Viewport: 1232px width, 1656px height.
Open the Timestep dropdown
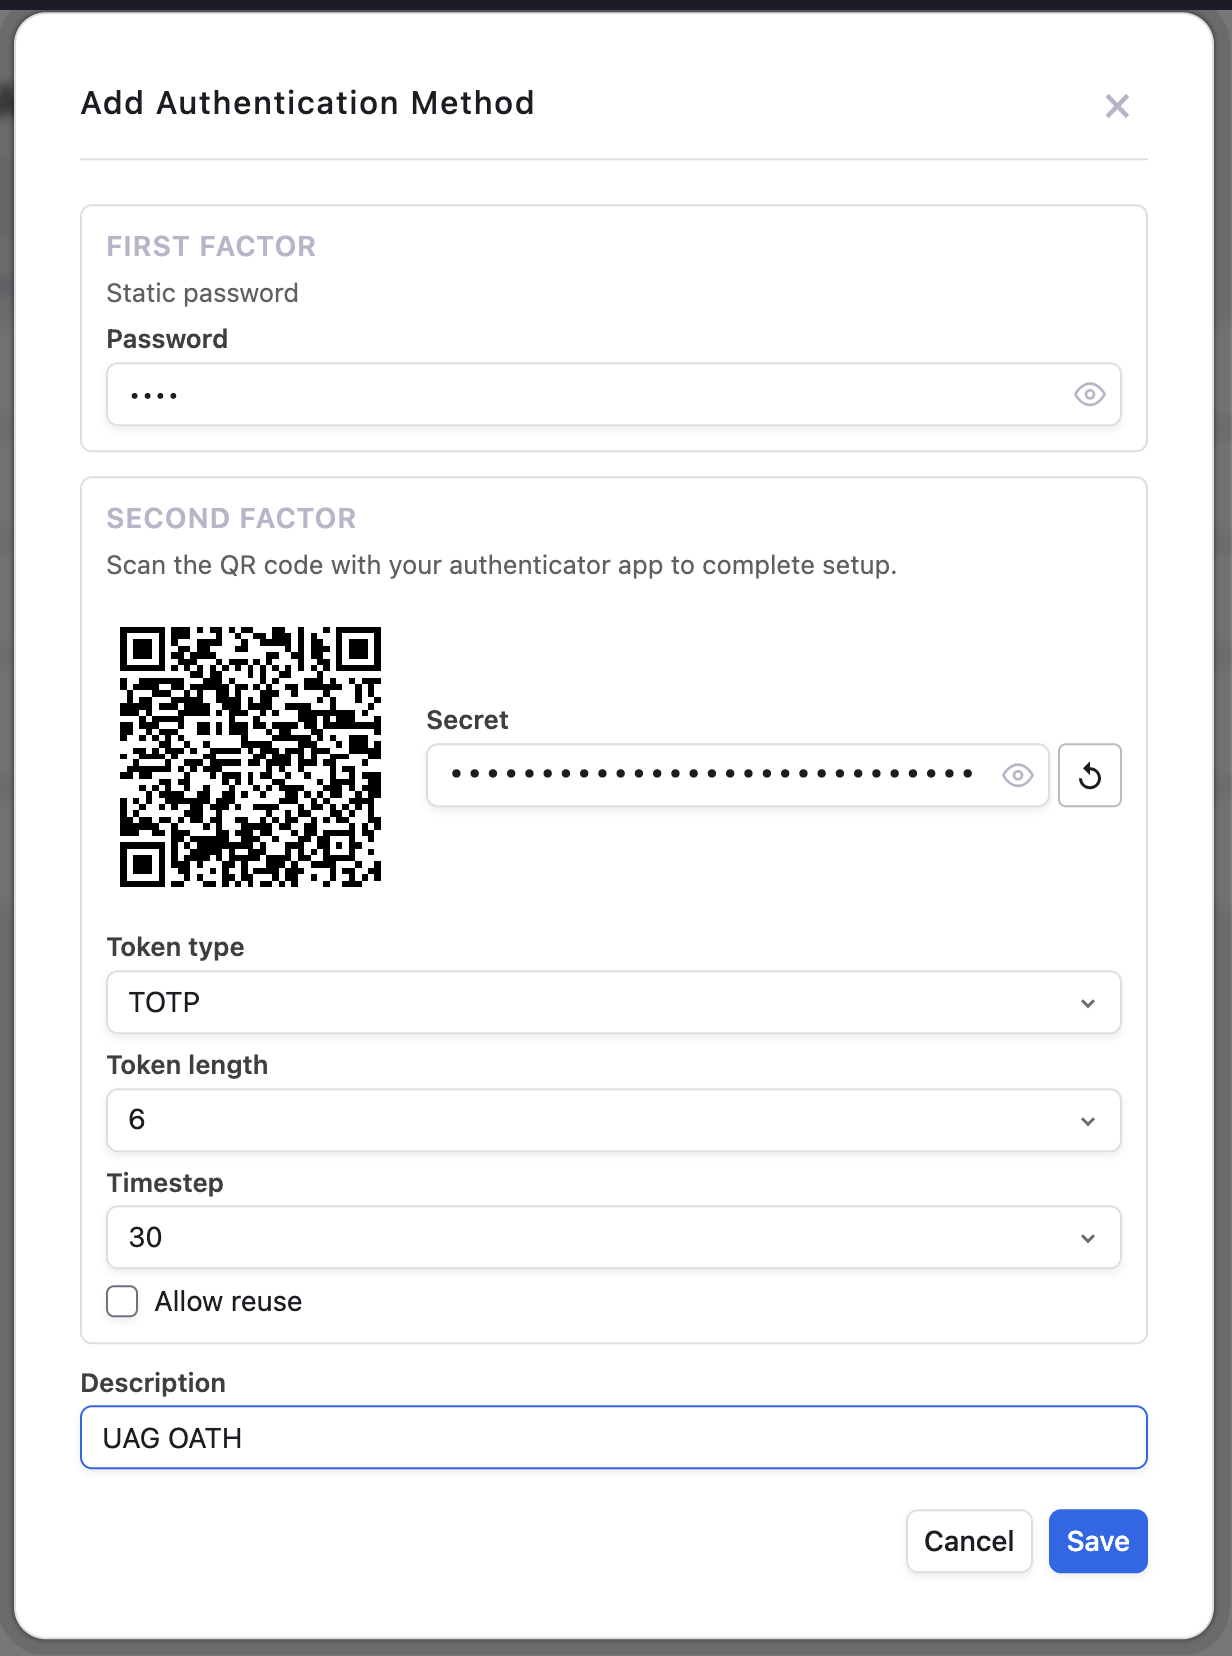613,1237
